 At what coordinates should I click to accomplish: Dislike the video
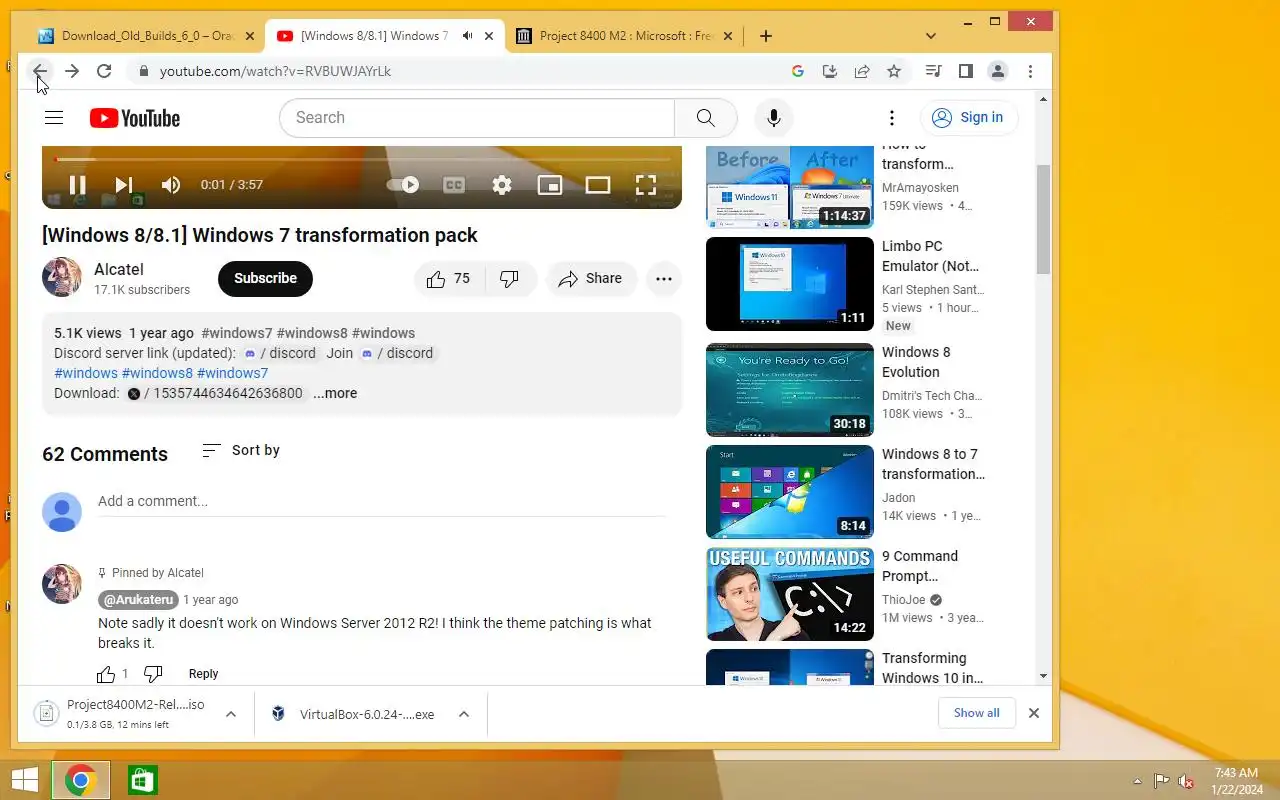point(510,279)
